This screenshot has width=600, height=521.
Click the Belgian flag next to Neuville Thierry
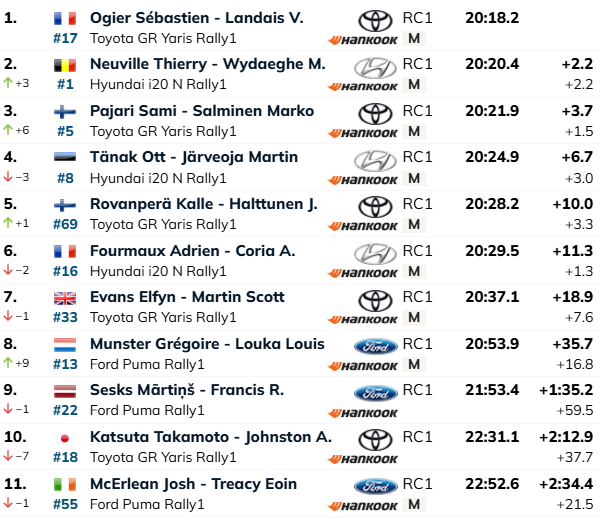[65, 65]
